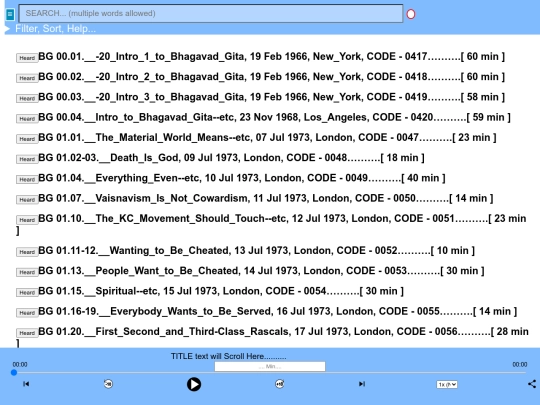This screenshot has width=540, height=405.
Task: Click the audio progress slider handle
Action: [x=14, y=372]
